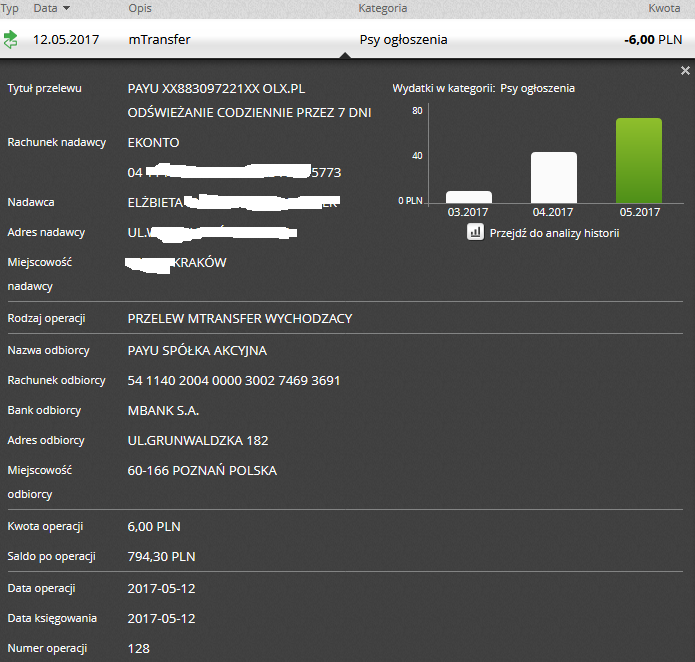Click ODŚWIEŻANIE CODZIENNIE PRZEZ 7 DNI text

250,113
